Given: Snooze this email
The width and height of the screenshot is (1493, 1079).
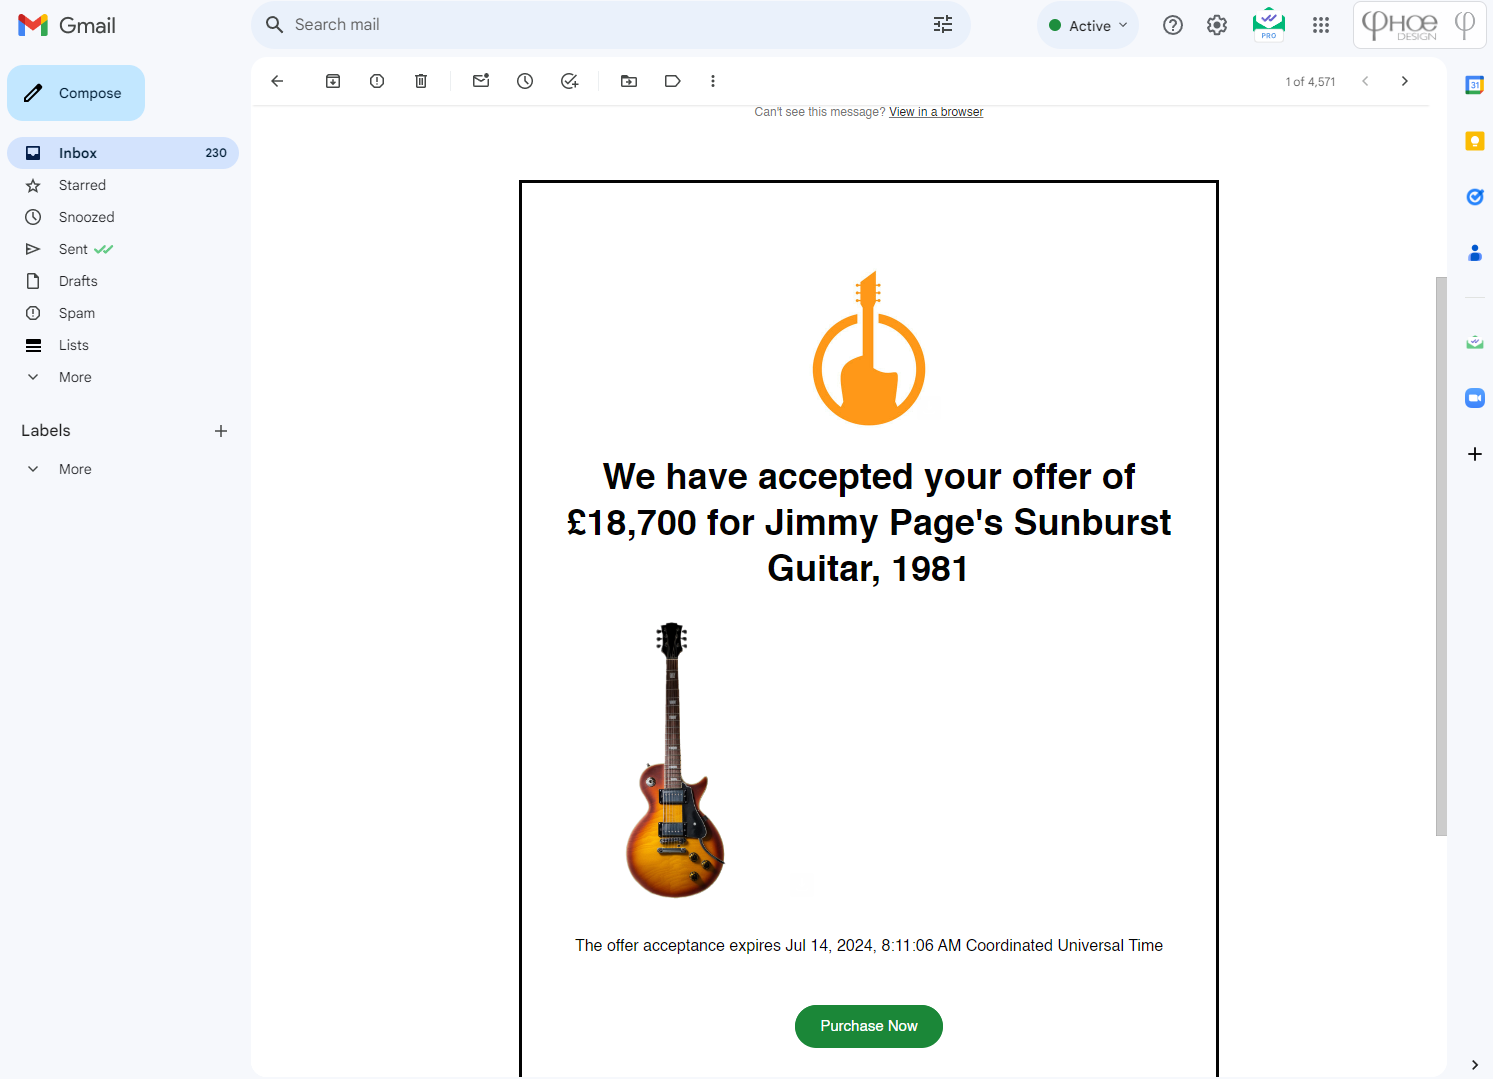Looking at the screenshot, I should 525,81.
